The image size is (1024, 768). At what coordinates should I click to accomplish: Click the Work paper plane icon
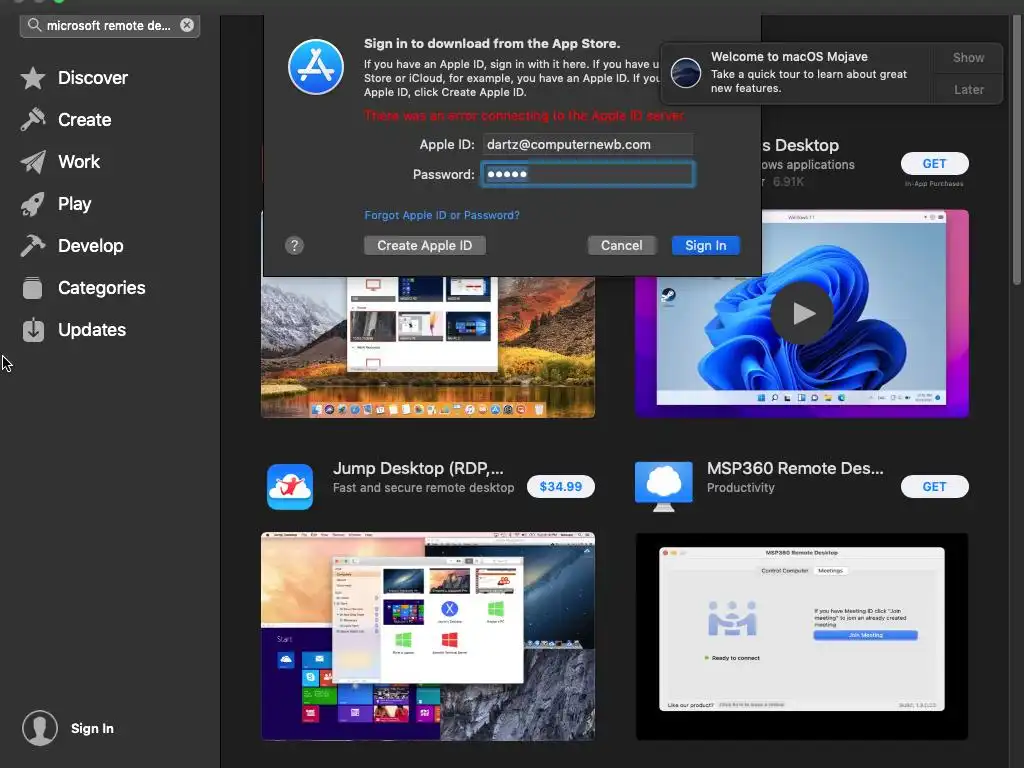(x=33, y=162)
